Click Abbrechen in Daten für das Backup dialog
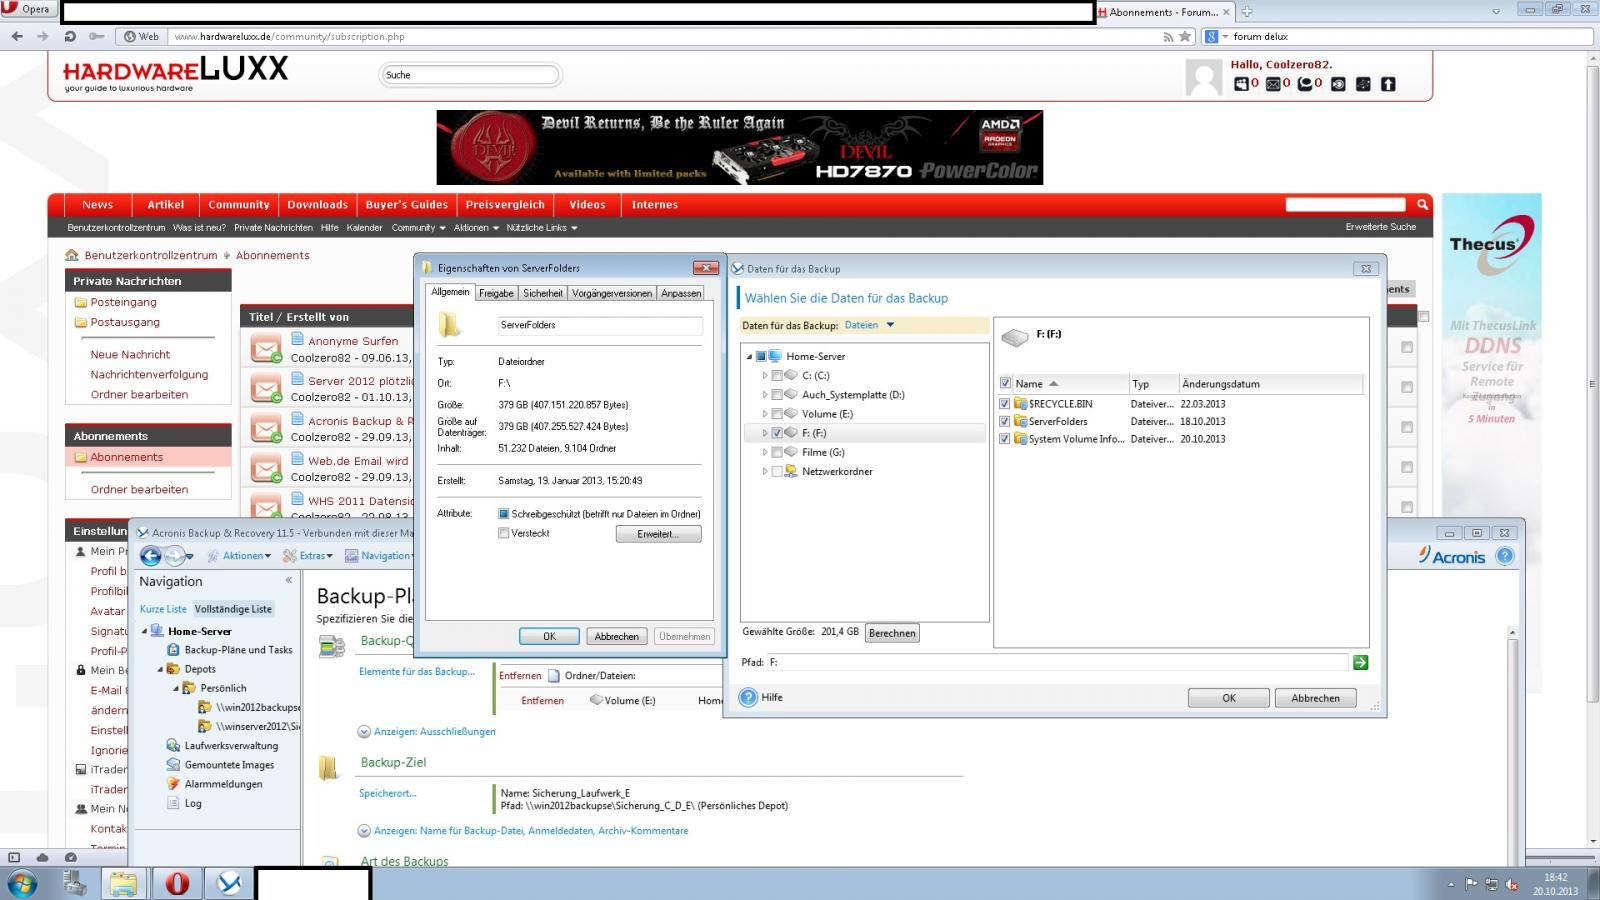Image resolution: width=1600 pixels, height=900 pixels. [1315, 698]
